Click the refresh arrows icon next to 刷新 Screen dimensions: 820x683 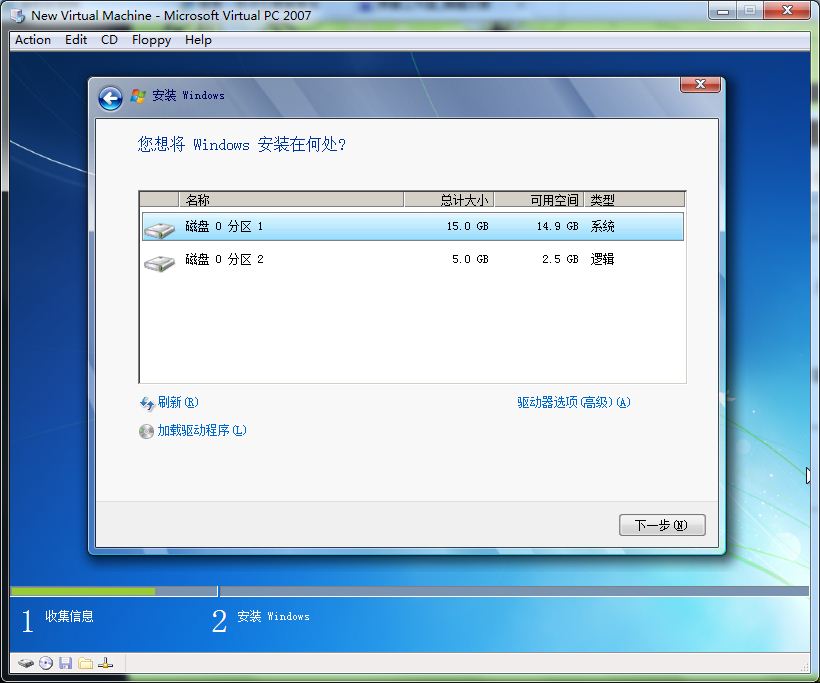coord(147,402)
